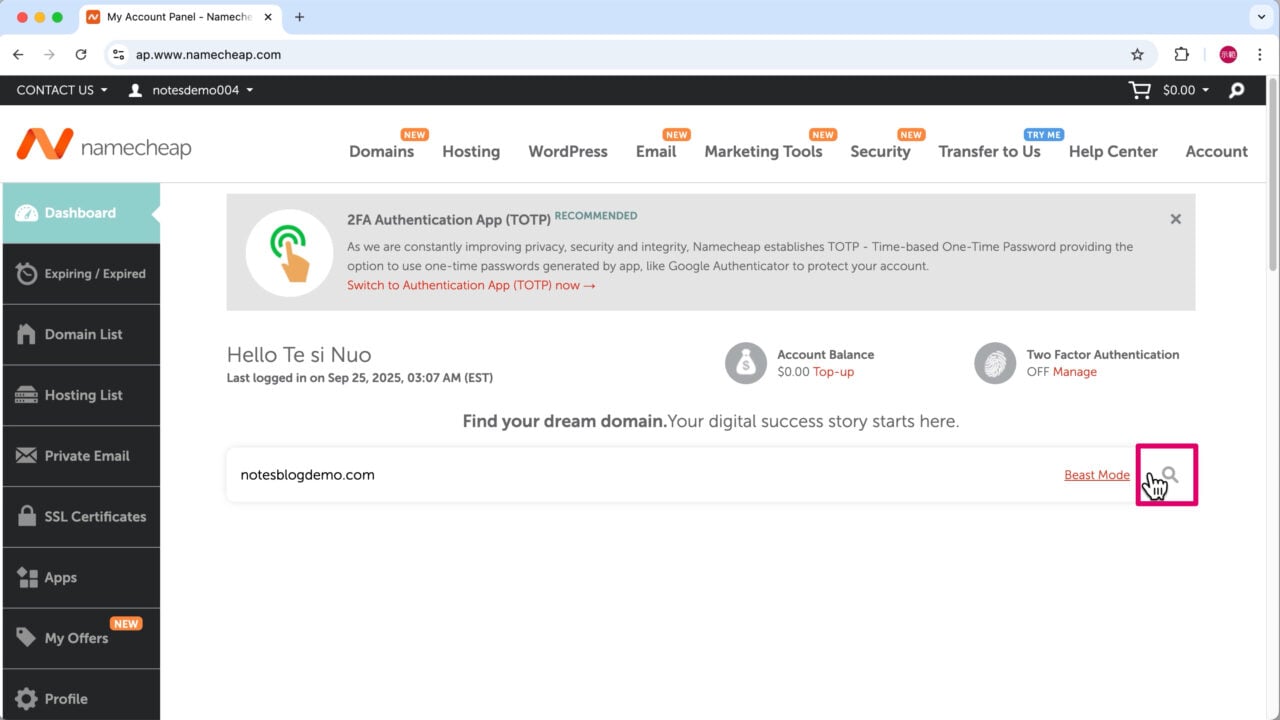Viewport: 1280px width, 720px height.
Task: Open the browser extensions puzzle icon
Action: 1181,55
